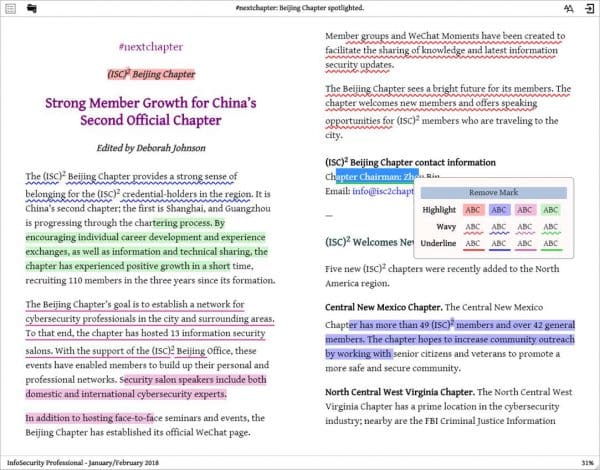Apply the pink highlight swatch

525,210
